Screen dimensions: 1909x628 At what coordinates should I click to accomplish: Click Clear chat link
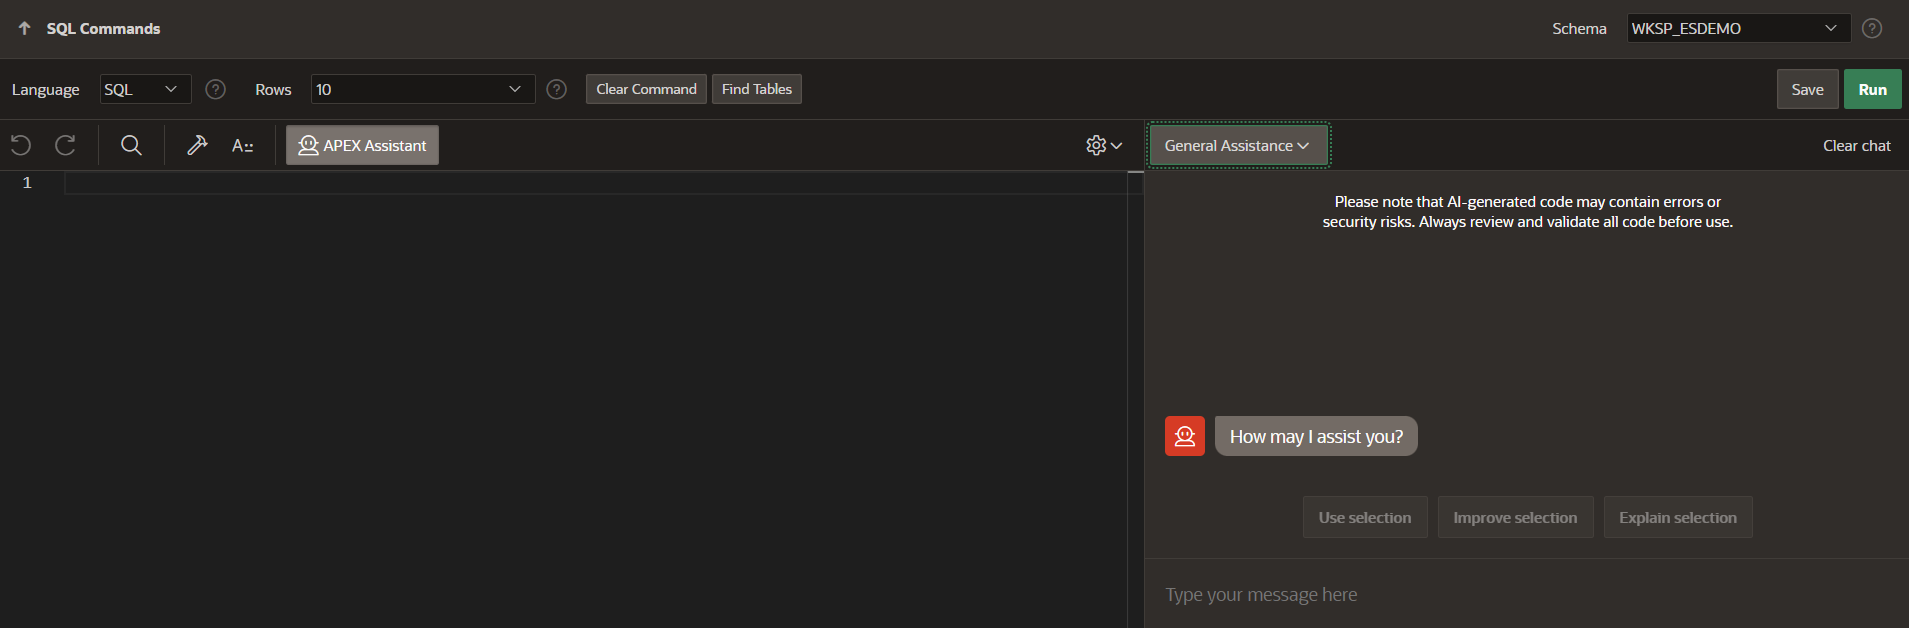coord(1856,145)
